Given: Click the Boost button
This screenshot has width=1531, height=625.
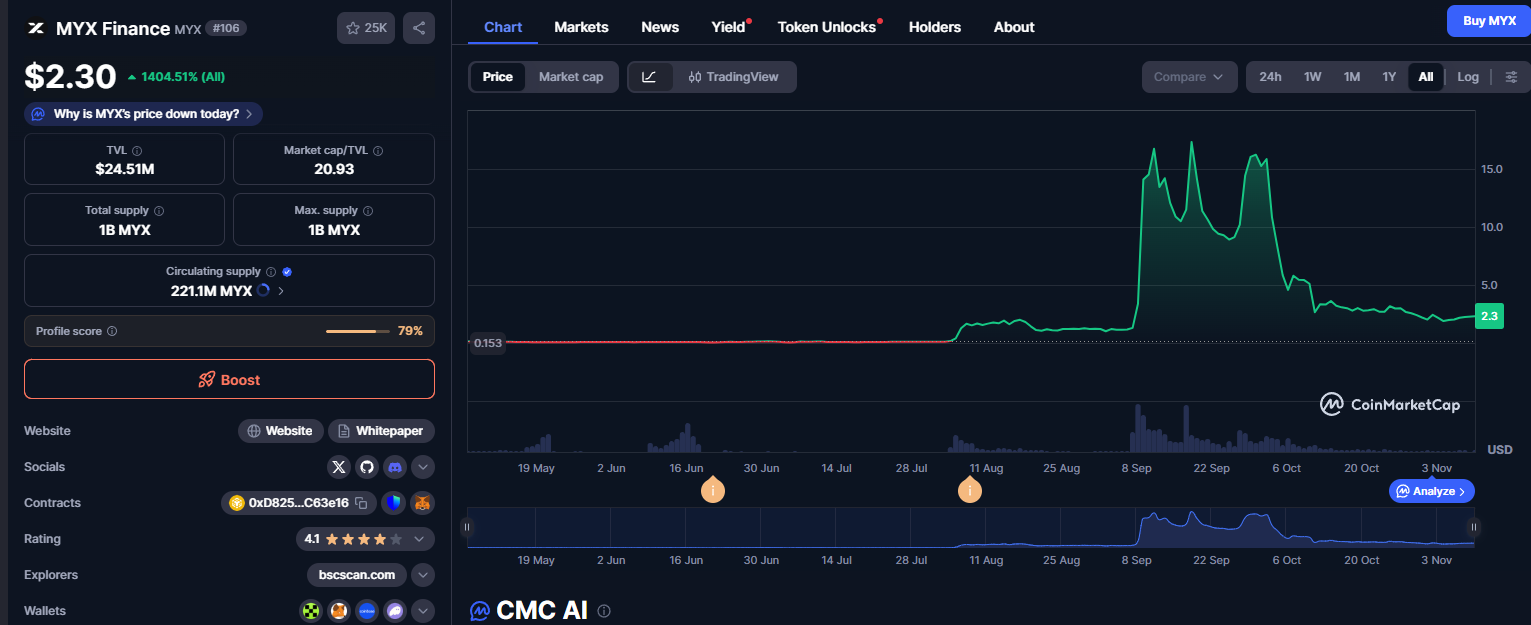Looking at the screenshot, I should pos(229,379).
